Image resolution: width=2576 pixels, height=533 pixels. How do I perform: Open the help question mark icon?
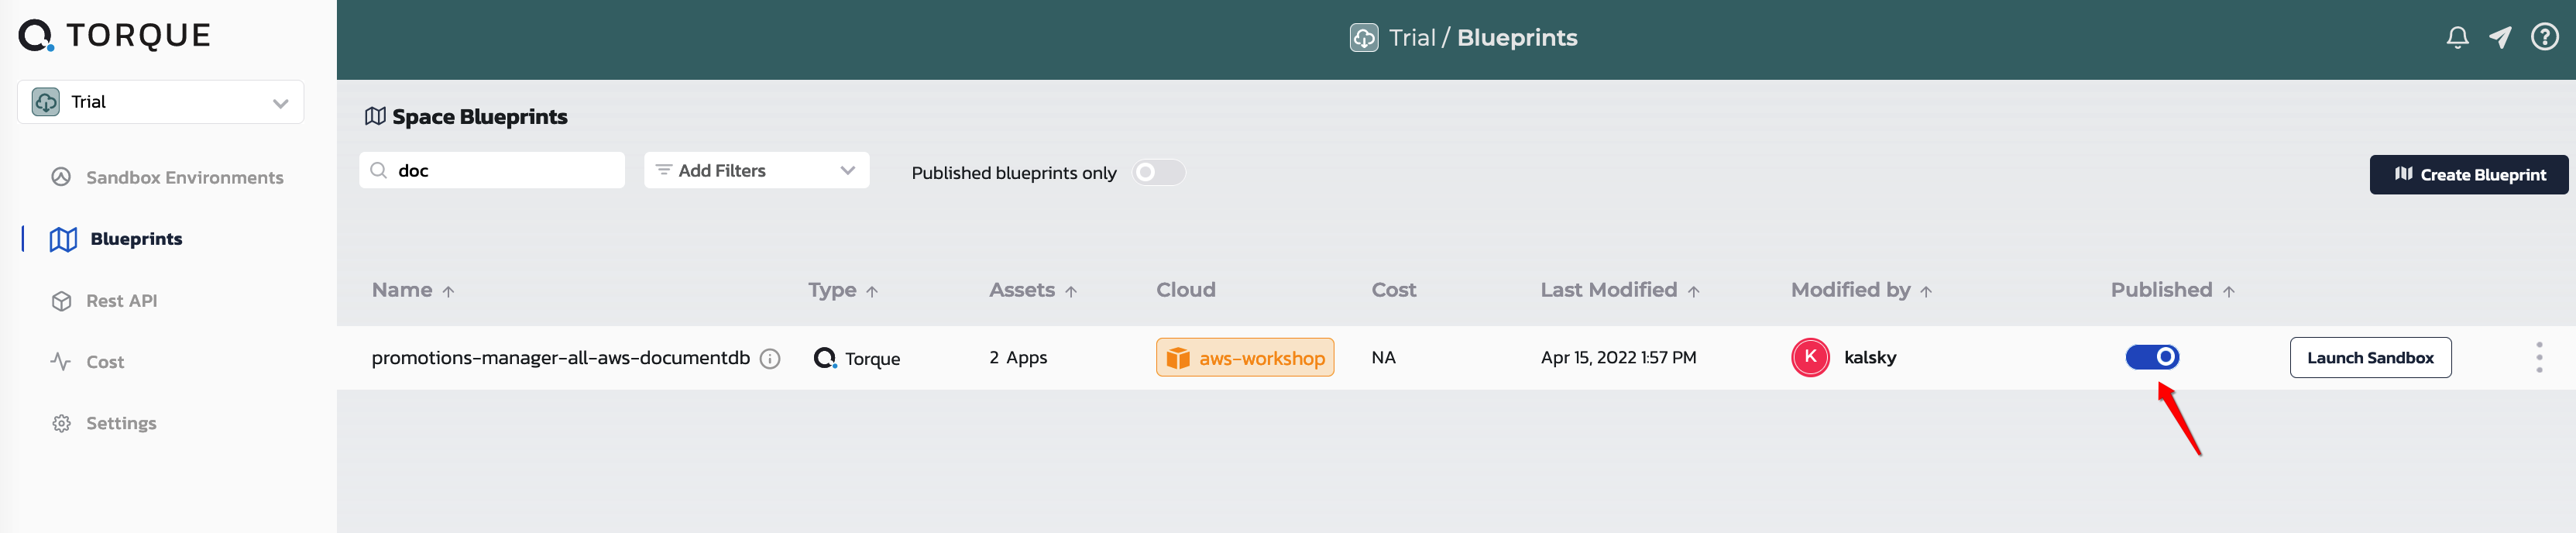click(x=2544, y=37)
